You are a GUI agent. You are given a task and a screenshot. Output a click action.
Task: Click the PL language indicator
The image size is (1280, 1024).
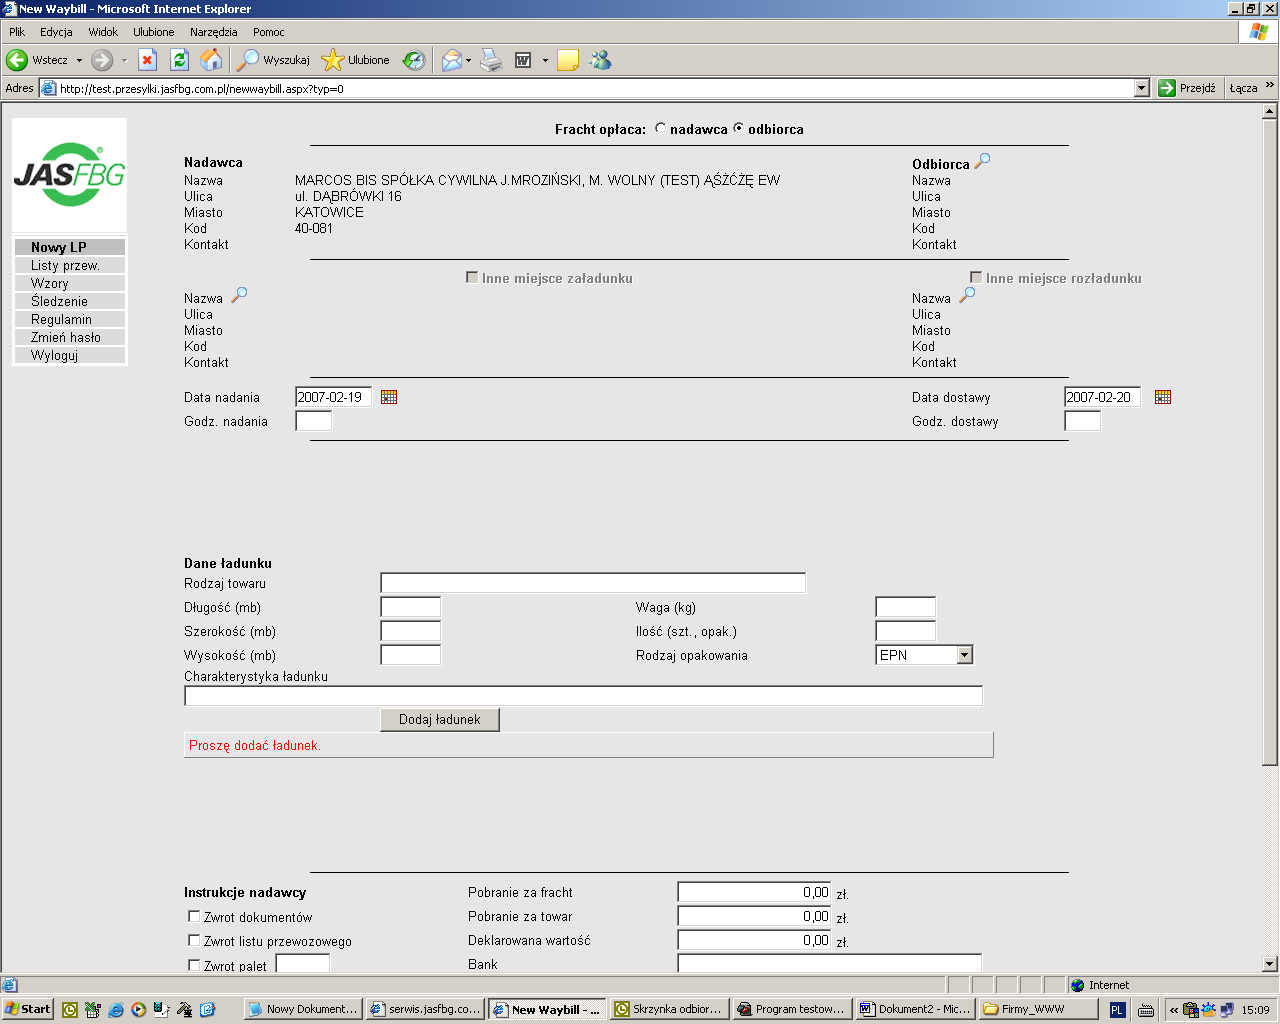pos(1117,1010)
